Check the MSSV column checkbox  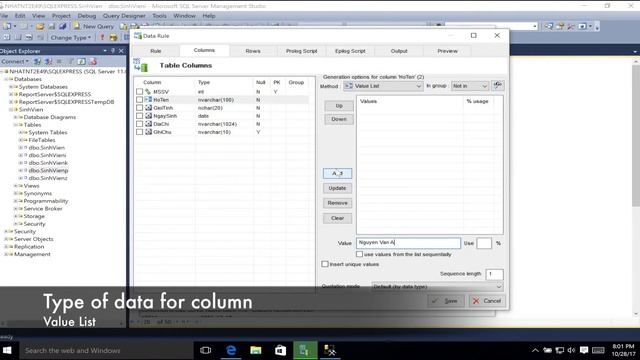(140, 91)
